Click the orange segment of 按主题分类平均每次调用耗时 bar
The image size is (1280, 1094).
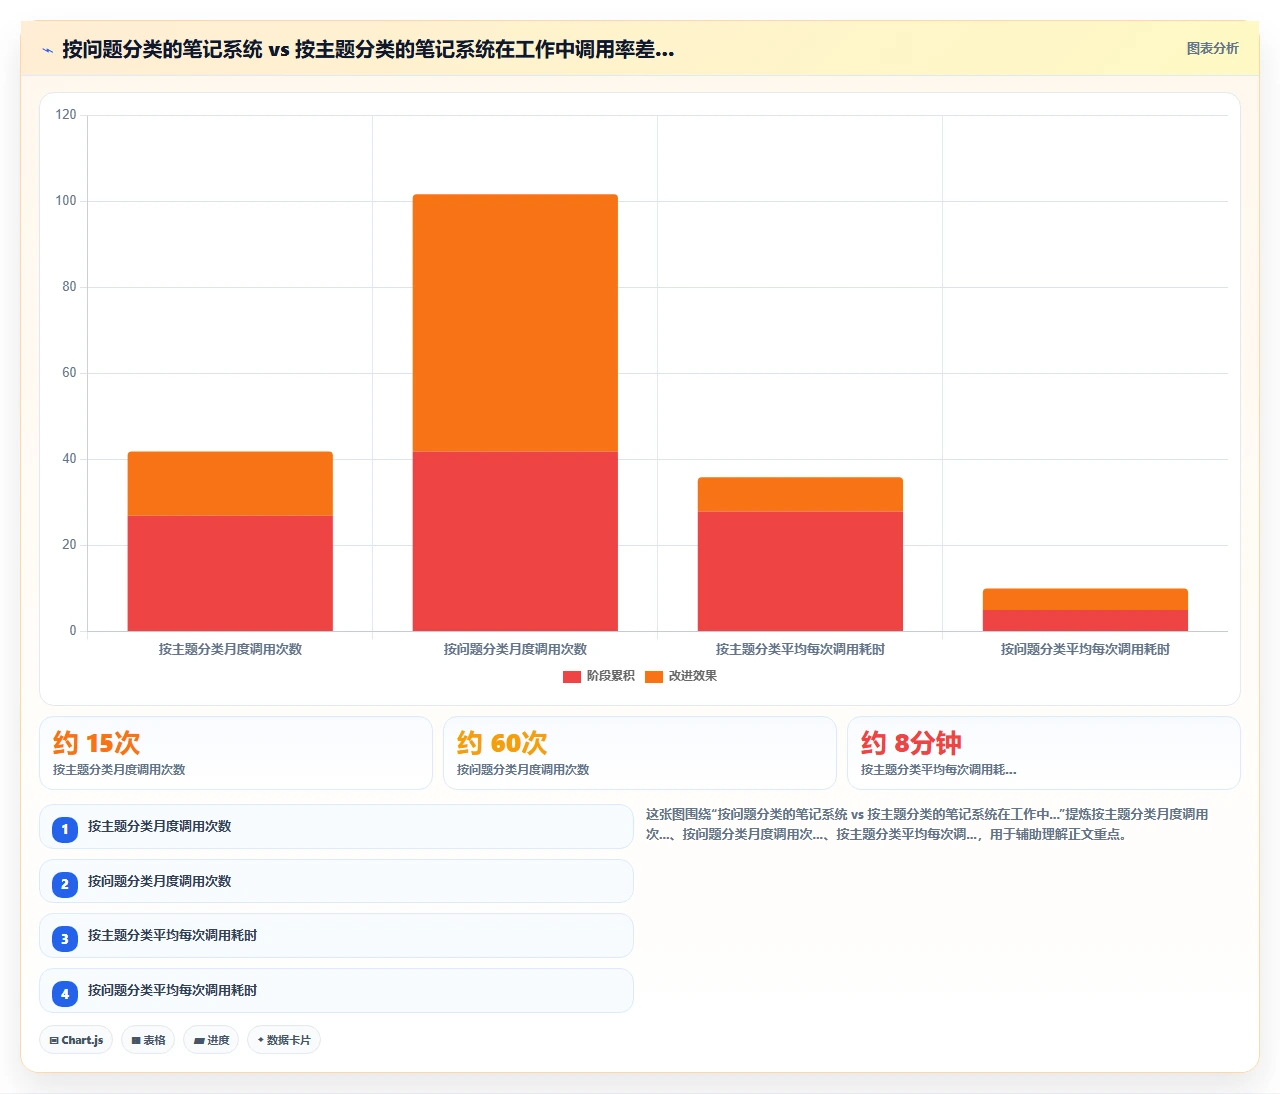pos(800,495)
